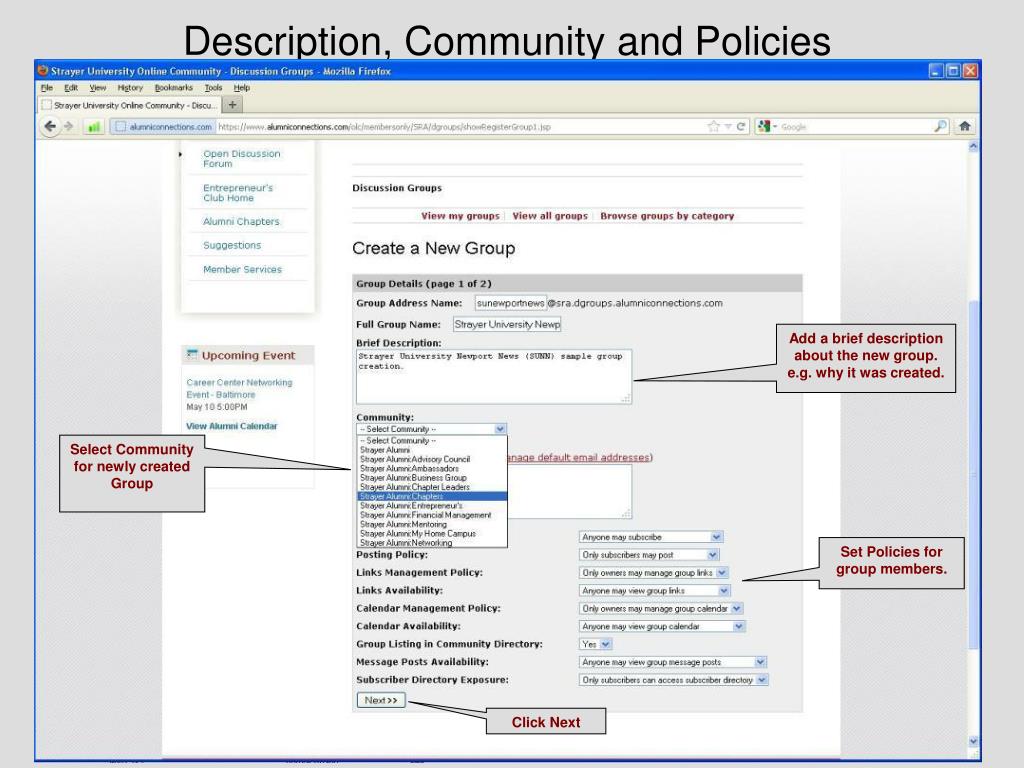Open the Calendar Availability dropdown
Viewport: 1024px width, 768px height.
tap(662, 626)
